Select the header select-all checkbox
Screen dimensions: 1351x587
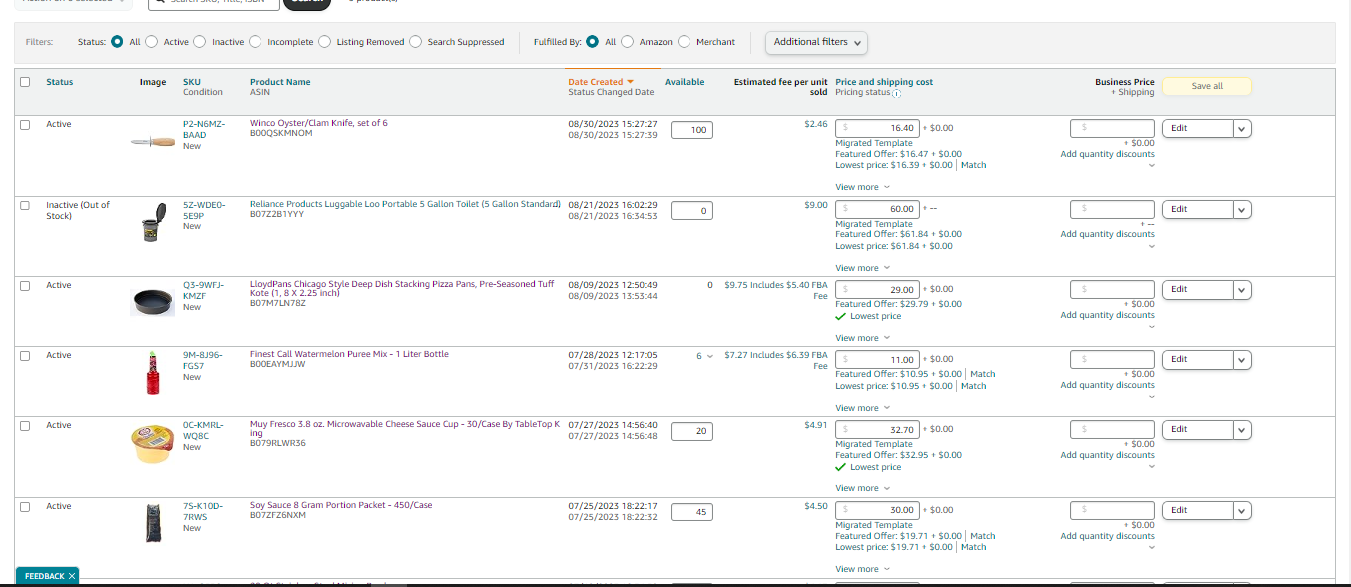click(25, 82)
